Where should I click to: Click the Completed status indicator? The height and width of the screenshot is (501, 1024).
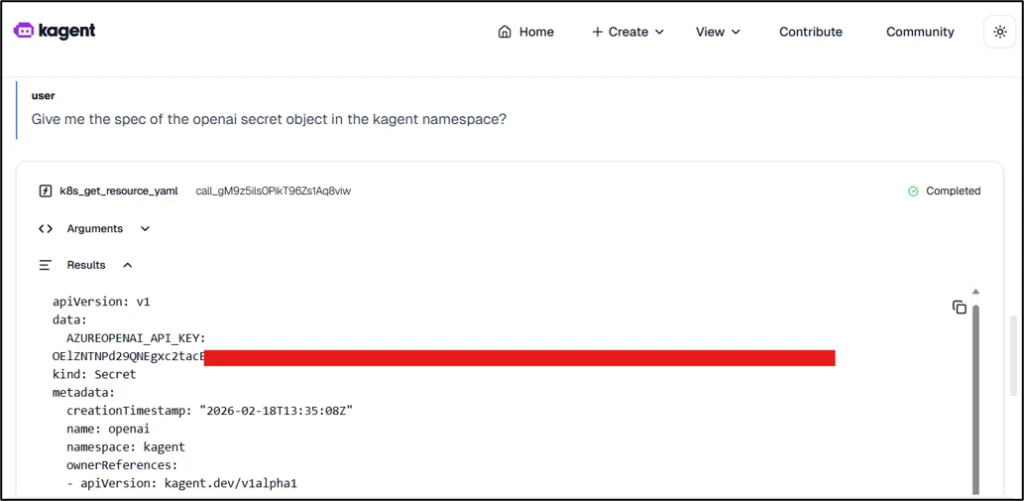click(x=944, y=191)
